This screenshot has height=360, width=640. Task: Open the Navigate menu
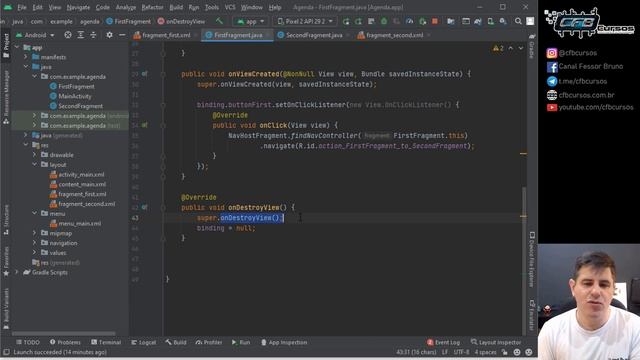coord(78,7)
